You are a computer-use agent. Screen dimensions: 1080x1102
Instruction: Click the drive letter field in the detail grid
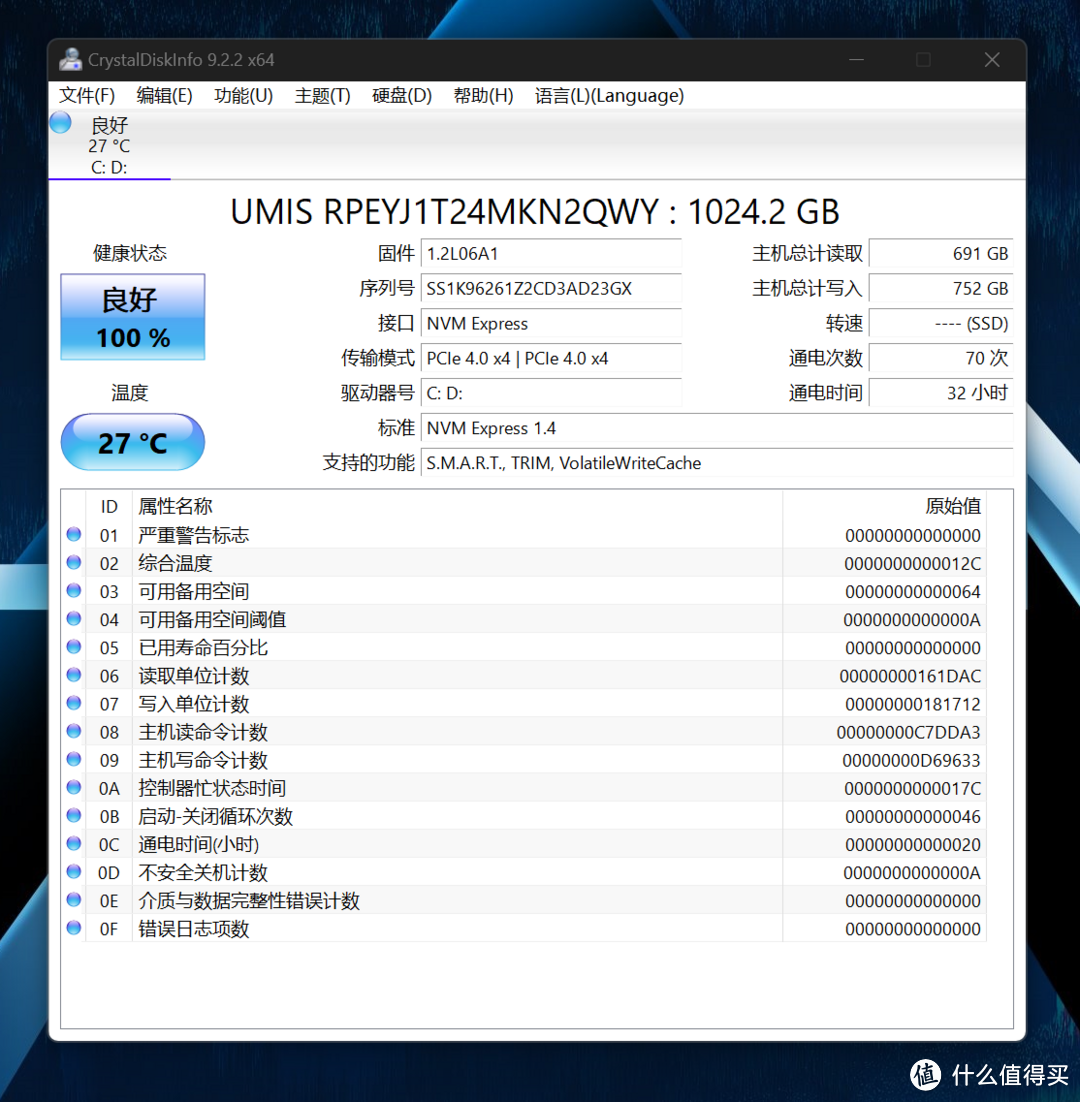pos(551,393)
